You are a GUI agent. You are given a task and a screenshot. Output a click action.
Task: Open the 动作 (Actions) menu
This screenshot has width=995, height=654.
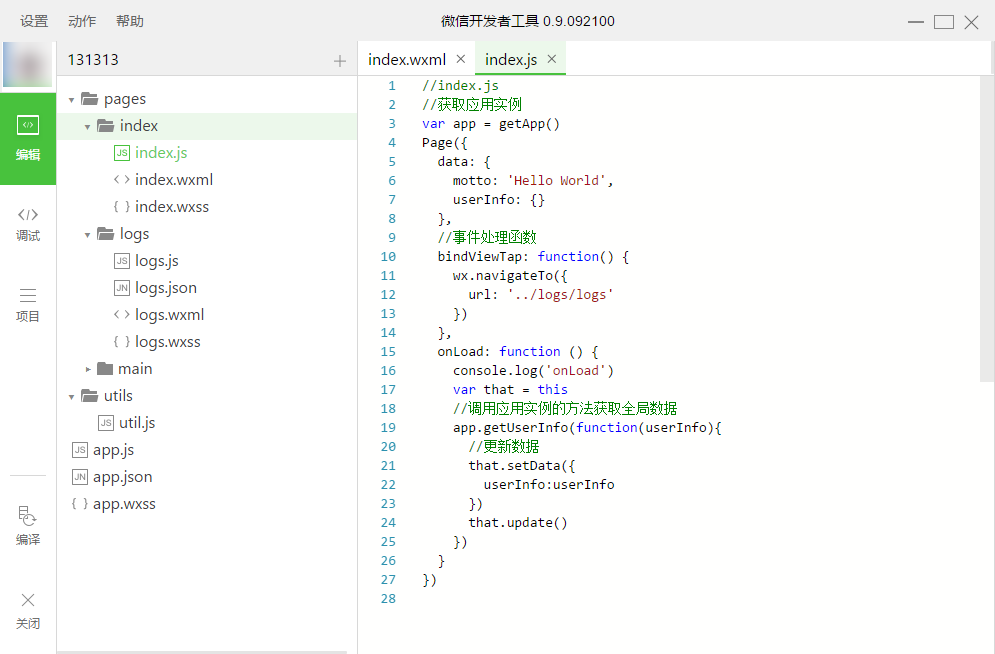coord(82,21)
